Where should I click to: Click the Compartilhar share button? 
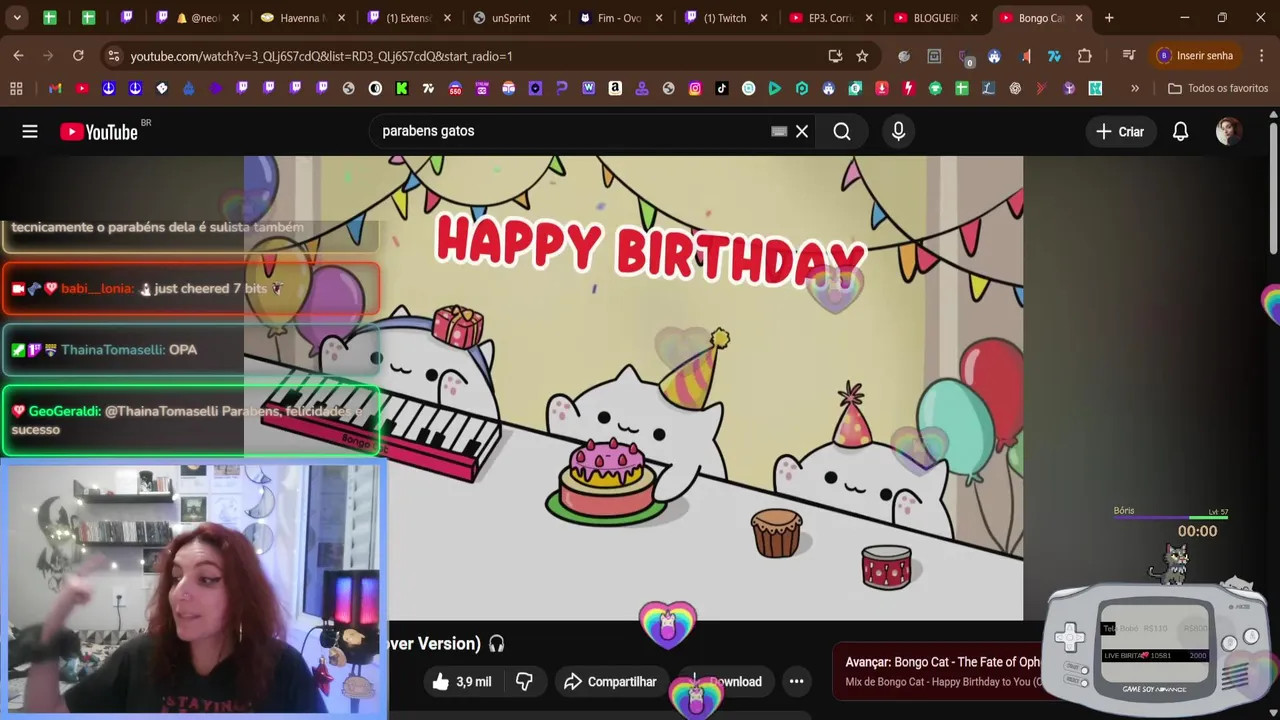pyautogui.click(x=610, y=682)
